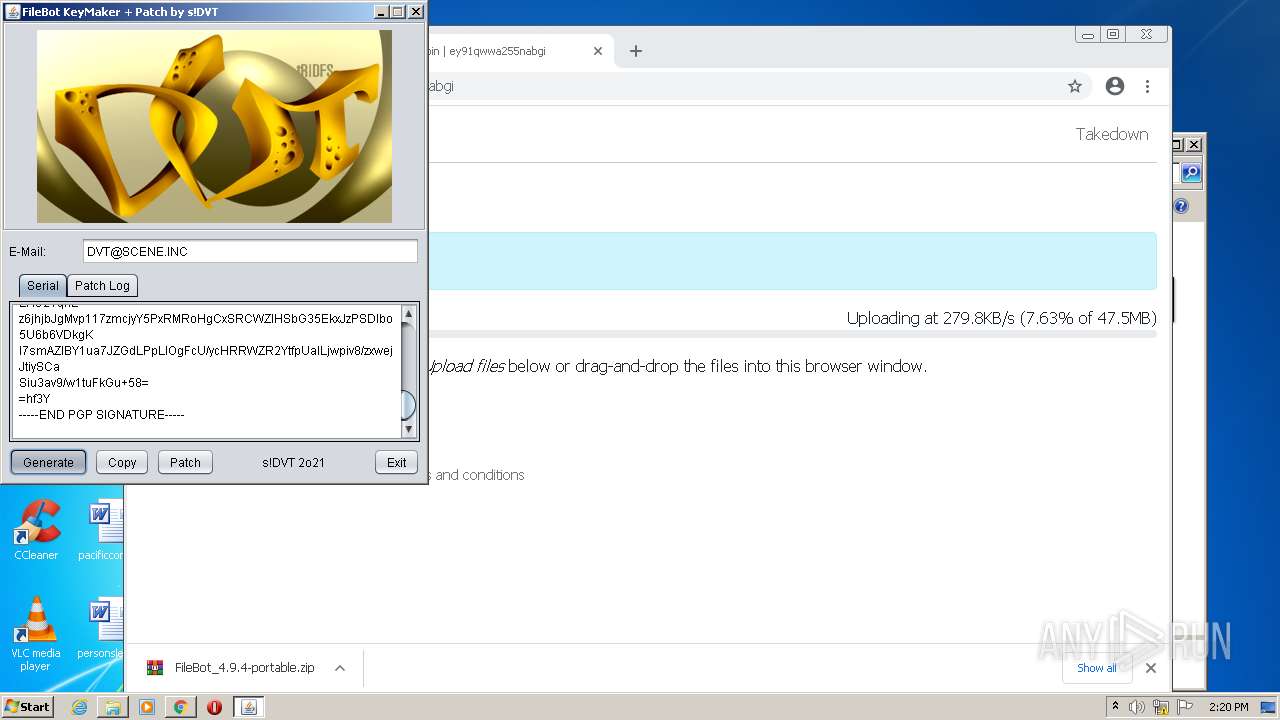Open the Patch Log tab
This screenshot has height=720, width=1280.
pos(102,285)
